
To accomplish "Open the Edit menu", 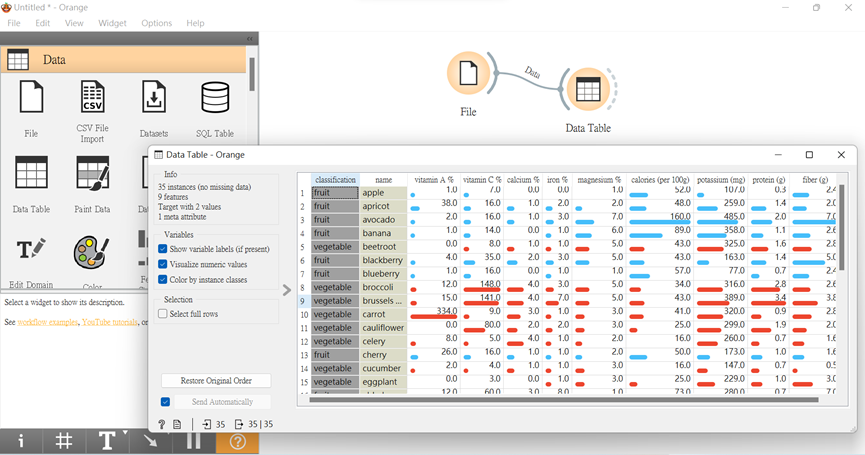I will pos(42,23).
